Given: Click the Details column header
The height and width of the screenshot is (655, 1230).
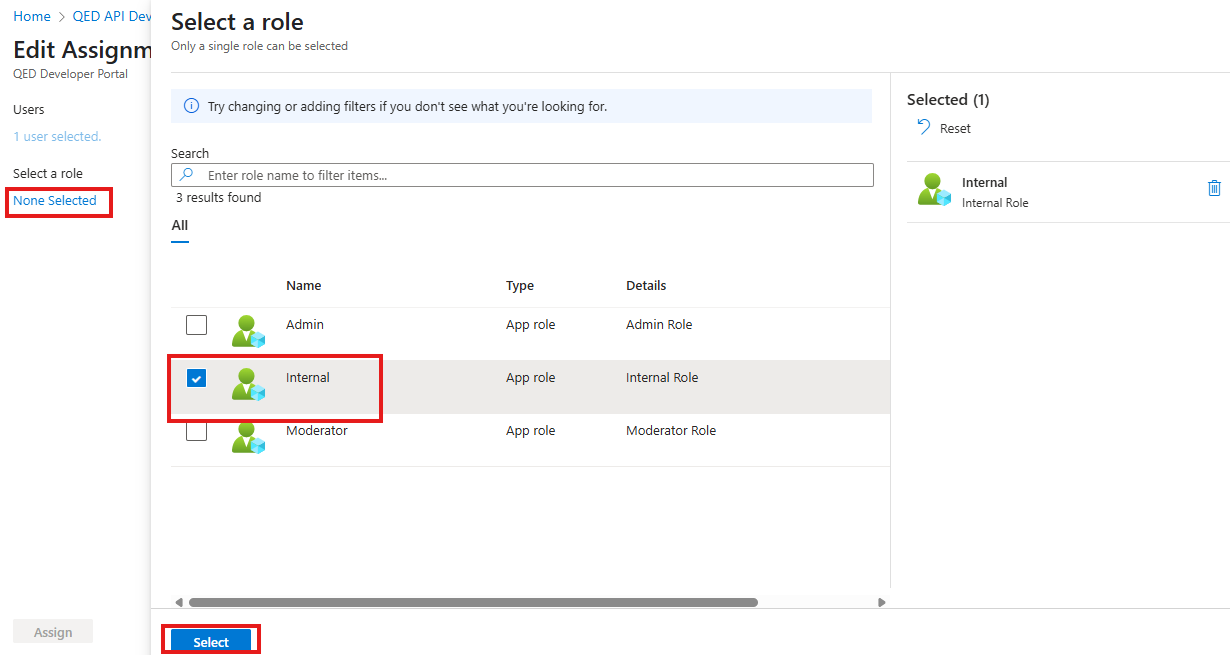Looking at the screenshot, I should coord(646,286).
